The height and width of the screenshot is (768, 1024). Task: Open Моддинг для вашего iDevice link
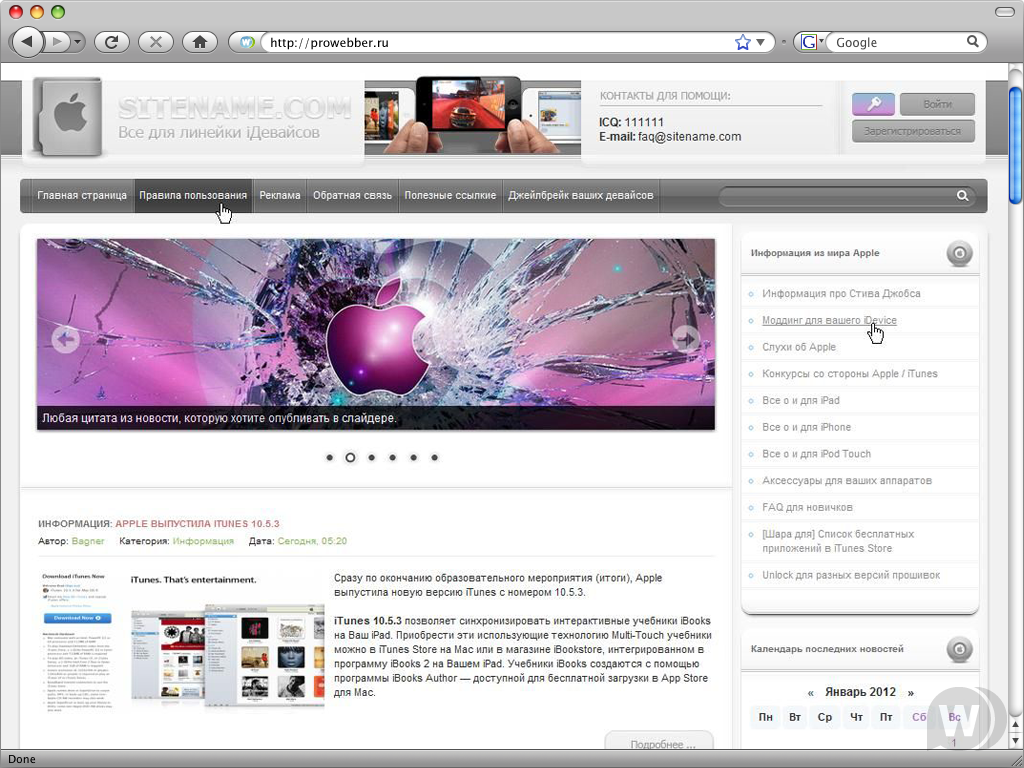(x=829, y=321)
